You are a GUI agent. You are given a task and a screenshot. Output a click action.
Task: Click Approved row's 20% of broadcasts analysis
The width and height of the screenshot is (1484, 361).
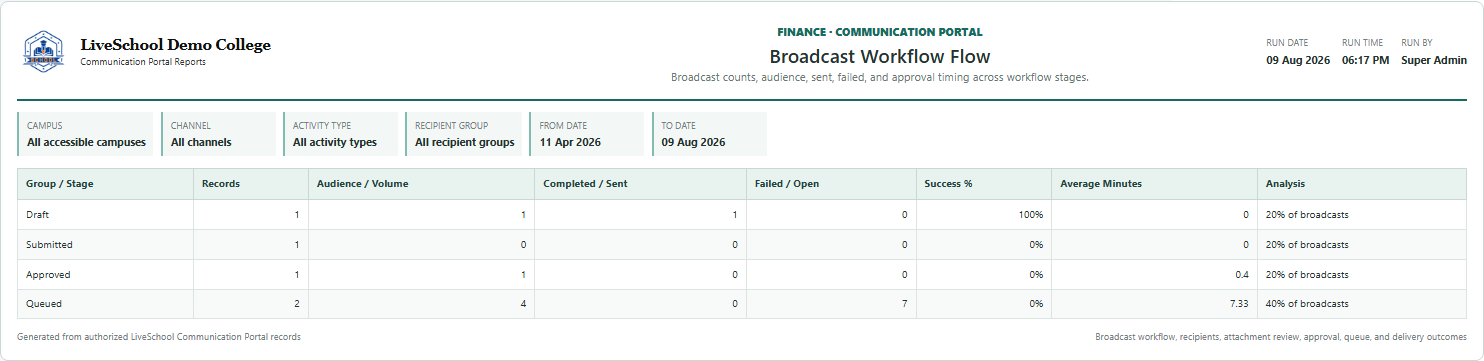1307,274
